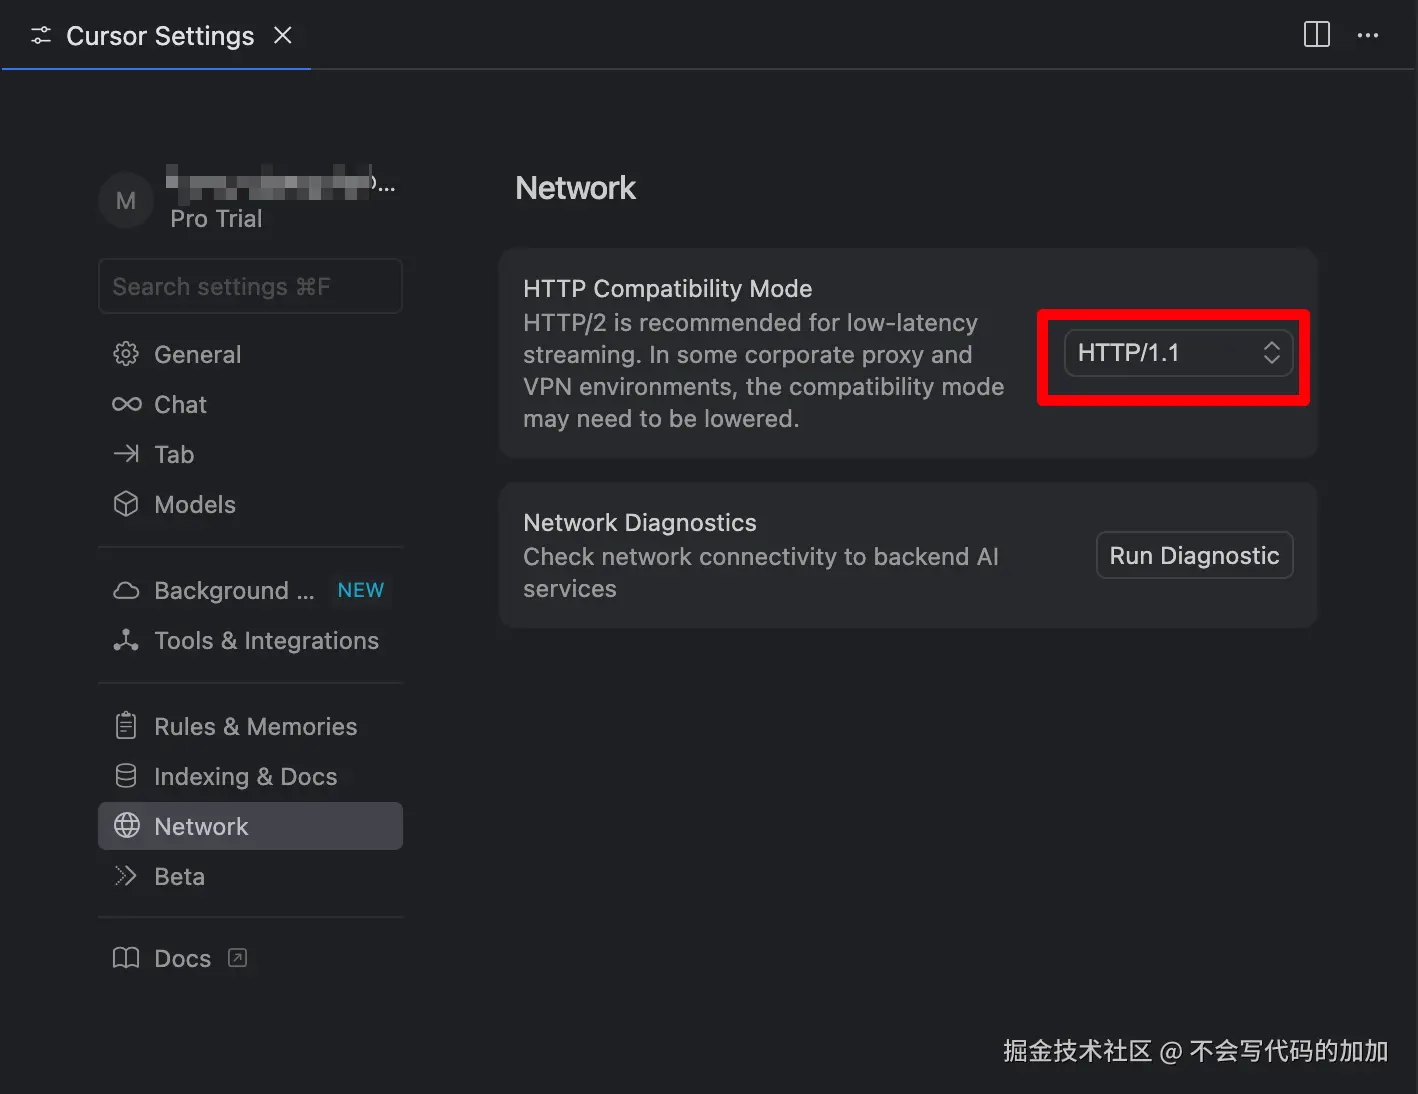
Task: Click the Network page heading
Action: click(x=575, y=188)
